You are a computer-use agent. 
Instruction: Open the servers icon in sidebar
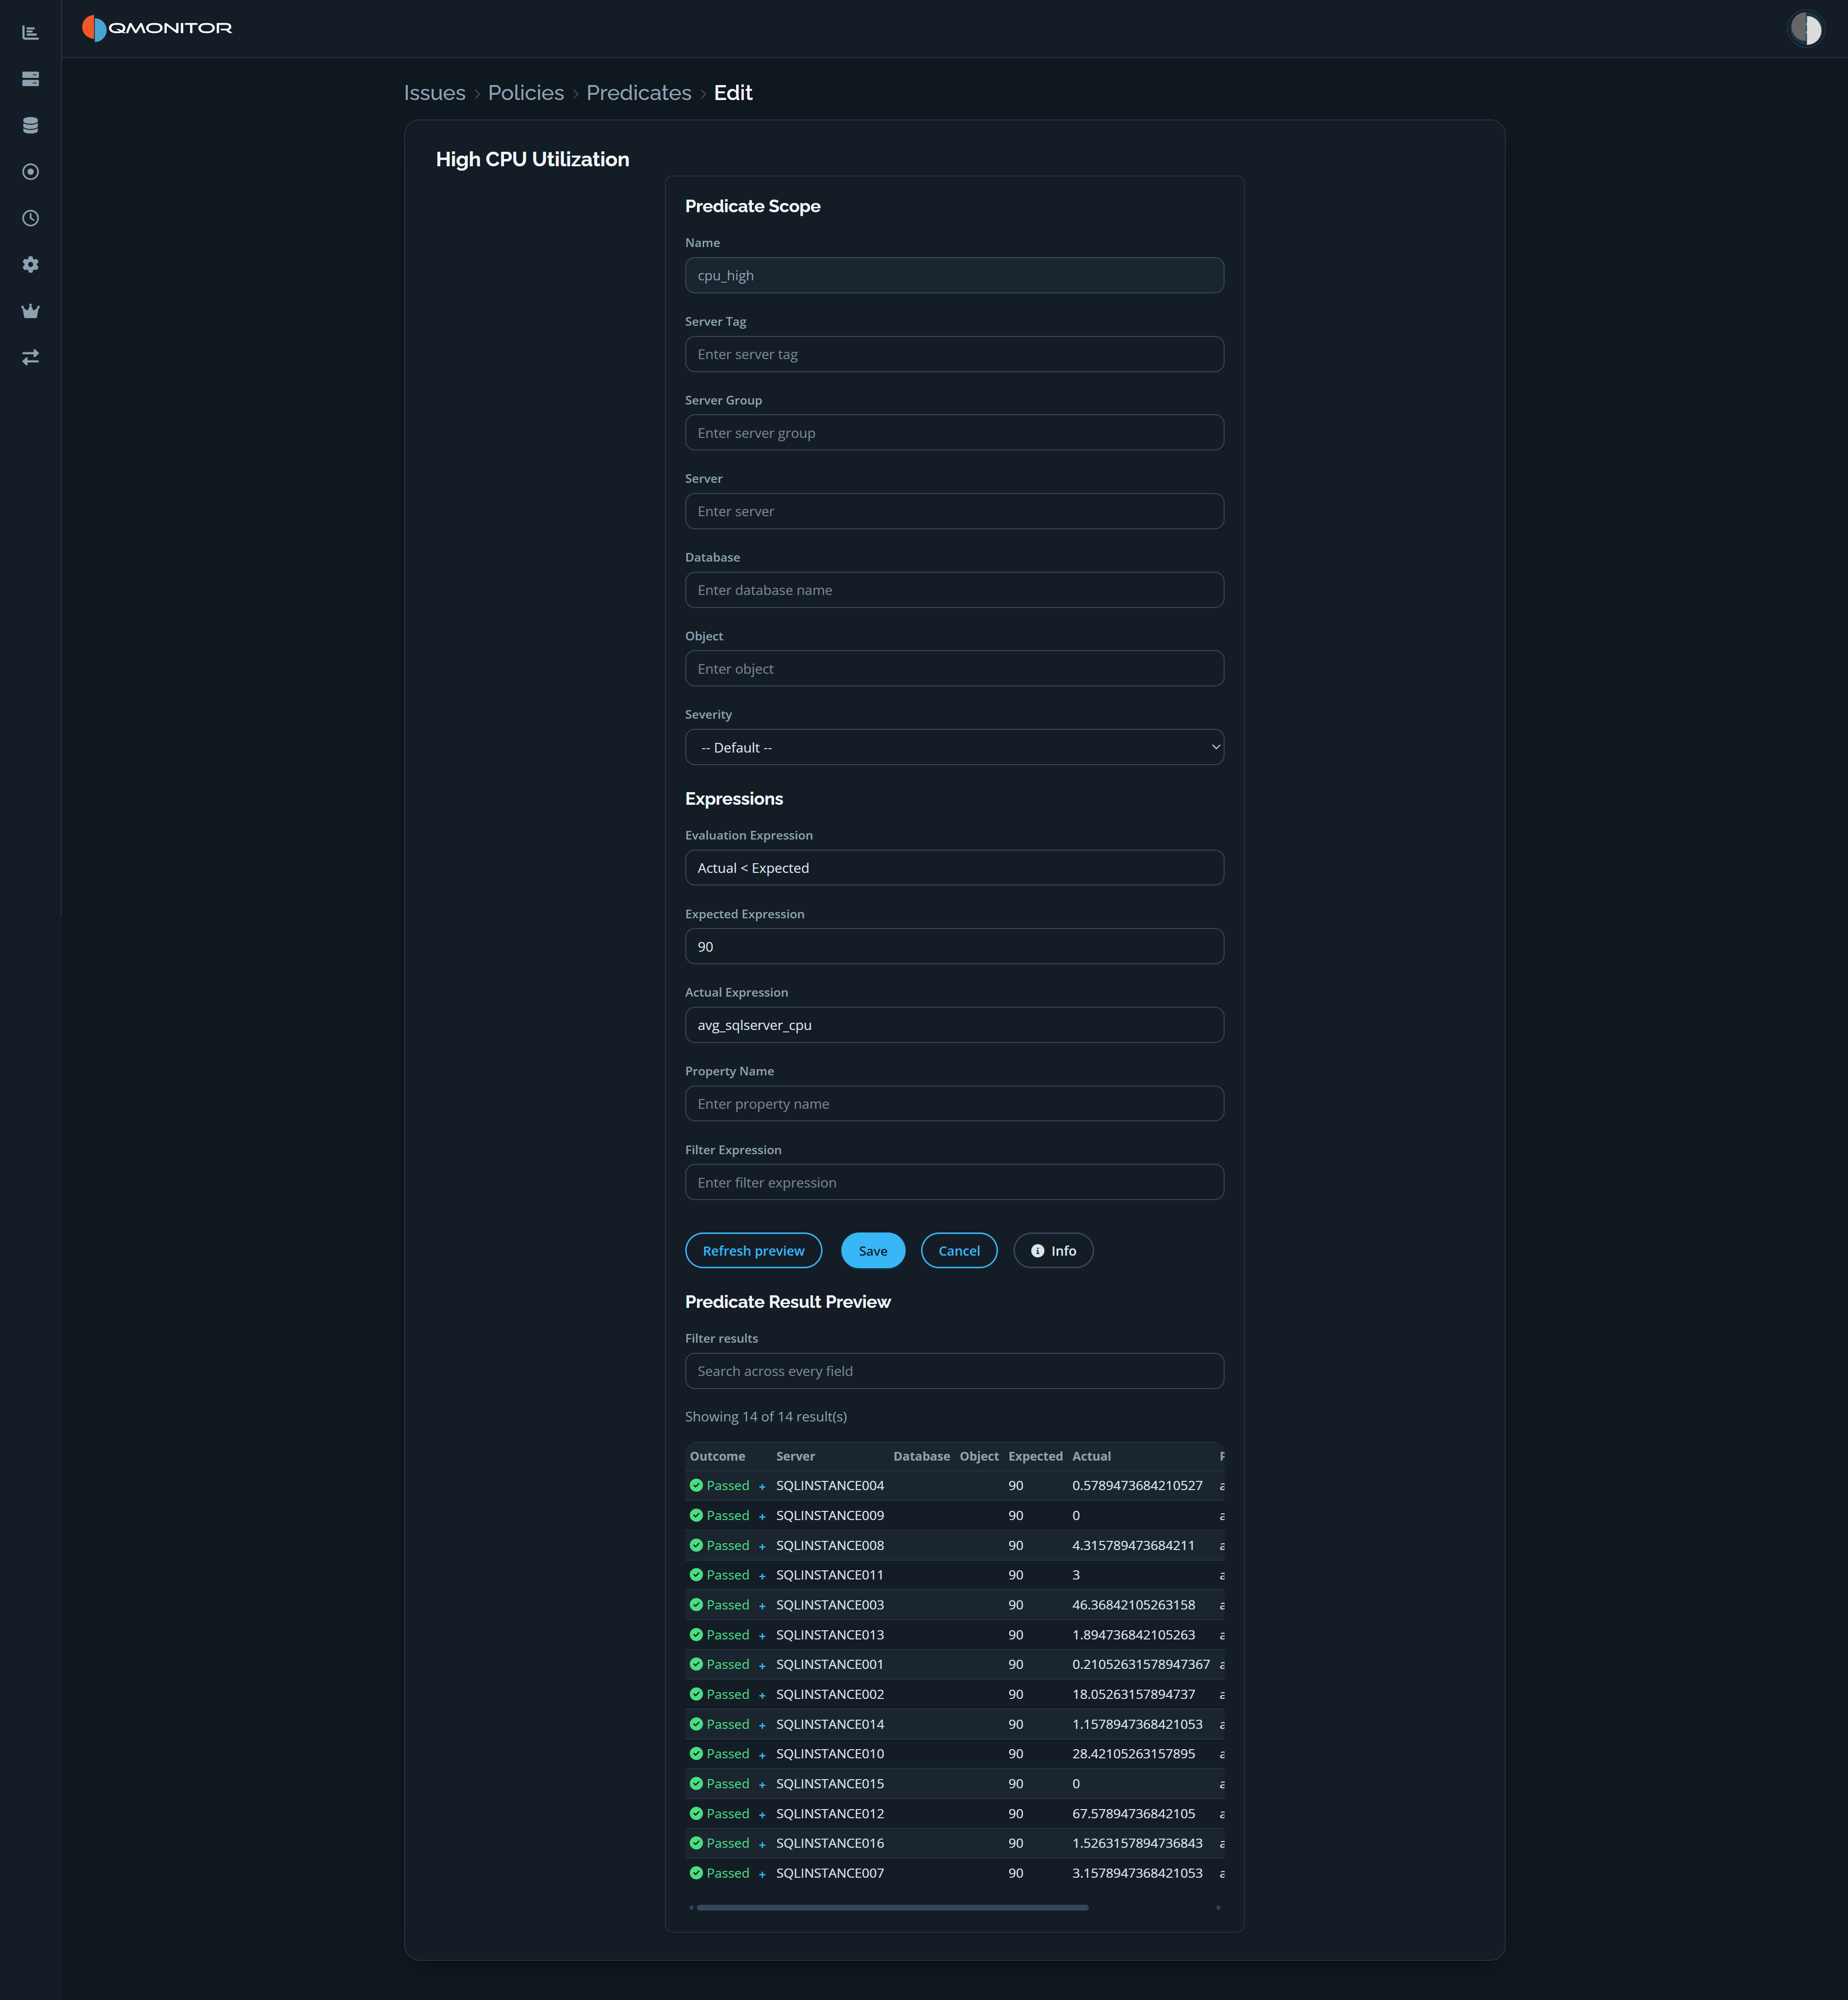[x=30, y=79]
